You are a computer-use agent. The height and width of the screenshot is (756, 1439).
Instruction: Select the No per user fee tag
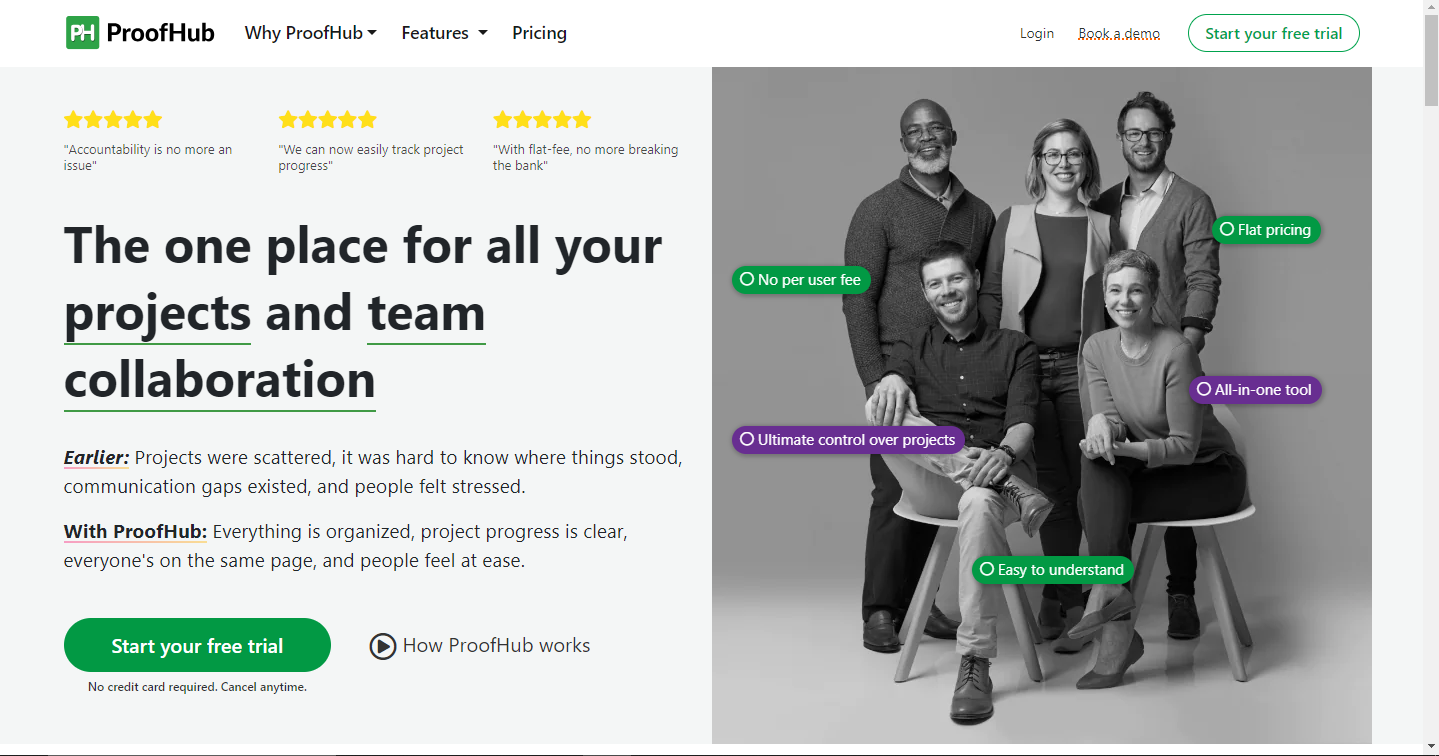click(x=801, y=280)
